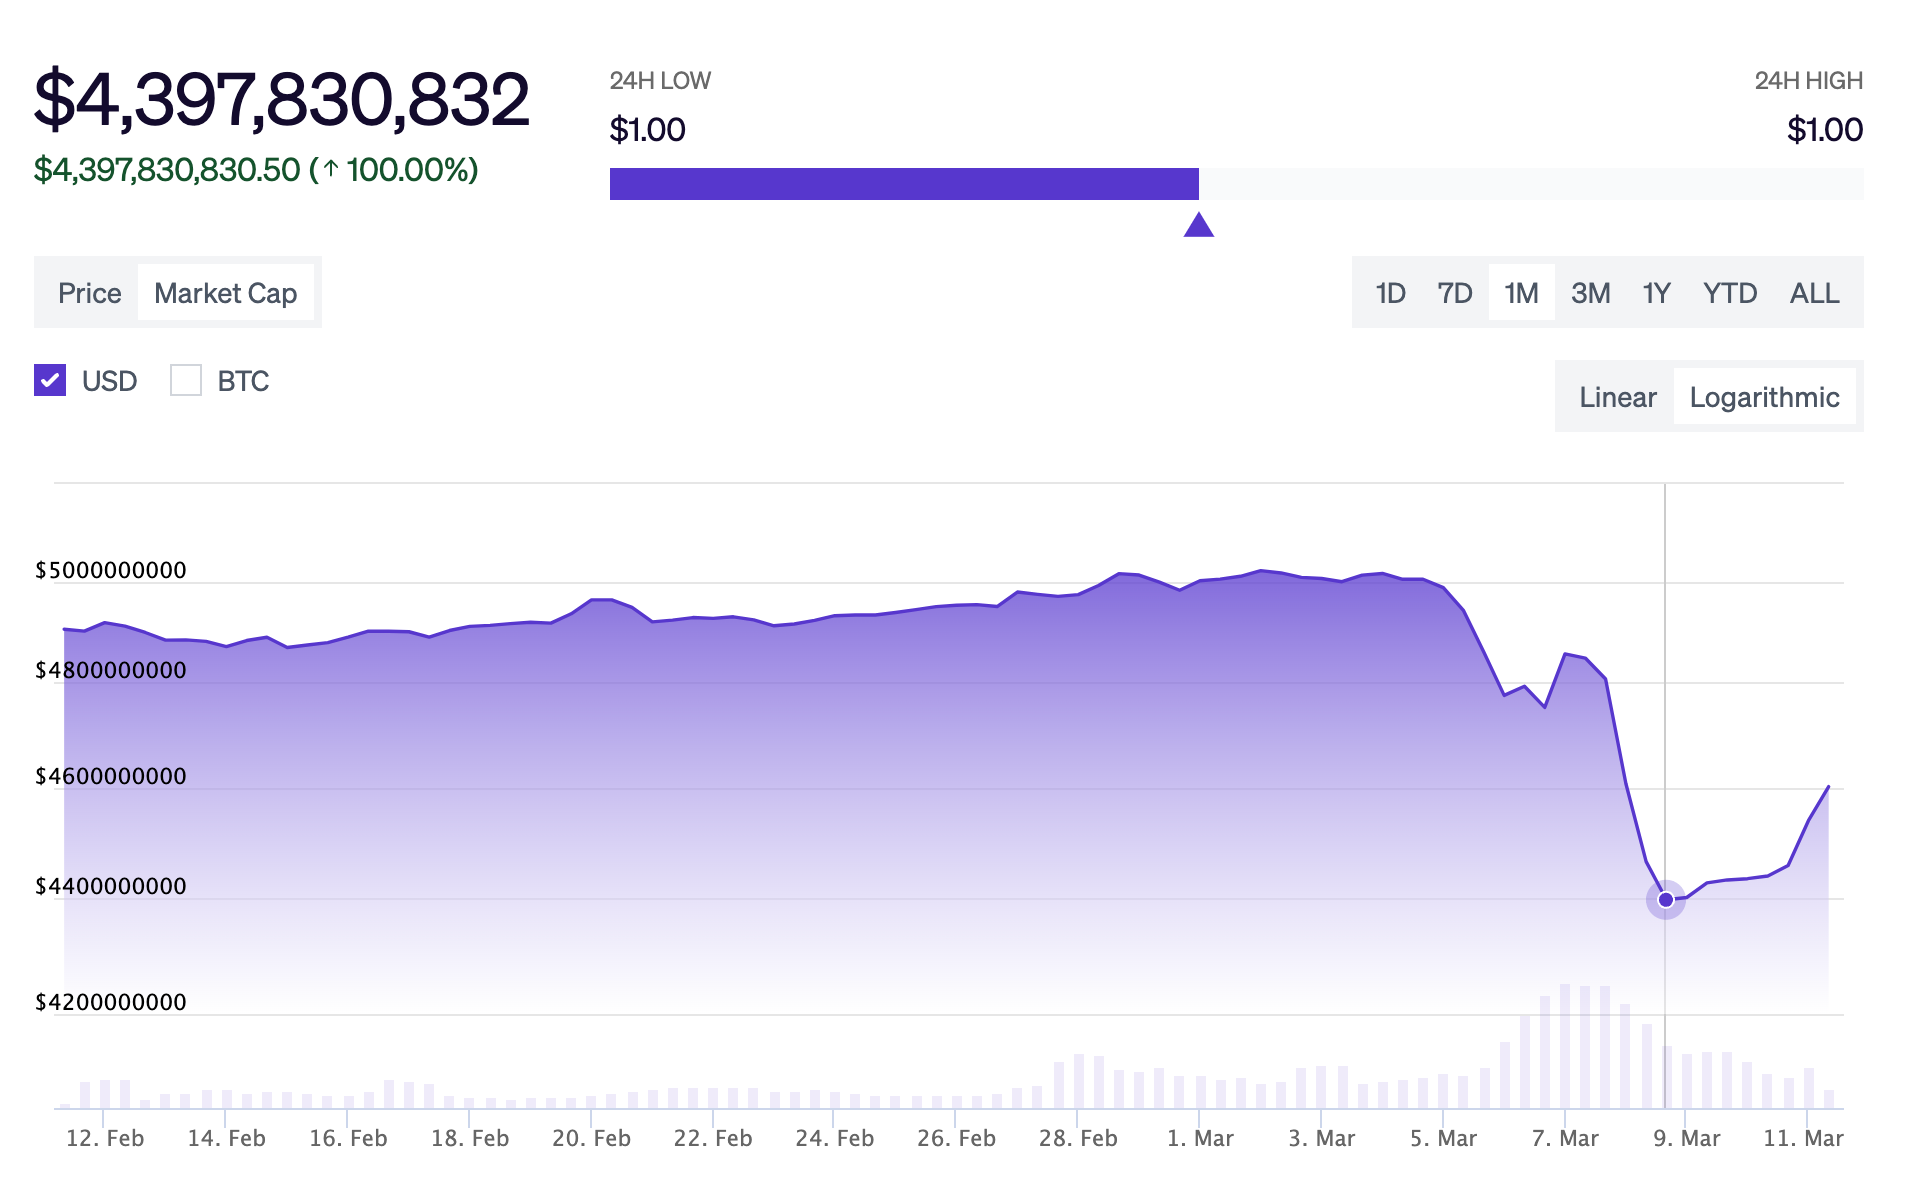1908x1198 pixels.
Task: Select the Market Cap tab
Action: tap(225, 293)
